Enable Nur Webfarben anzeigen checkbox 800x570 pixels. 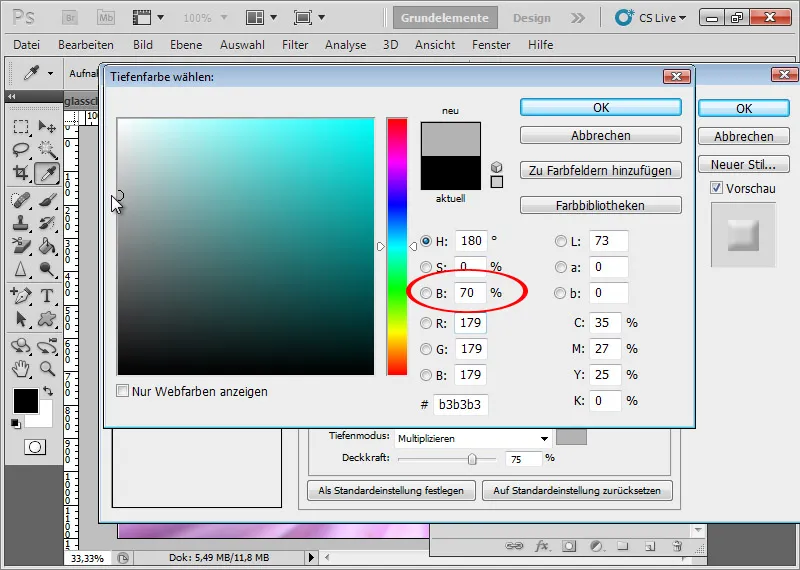[x=122, y=391]
